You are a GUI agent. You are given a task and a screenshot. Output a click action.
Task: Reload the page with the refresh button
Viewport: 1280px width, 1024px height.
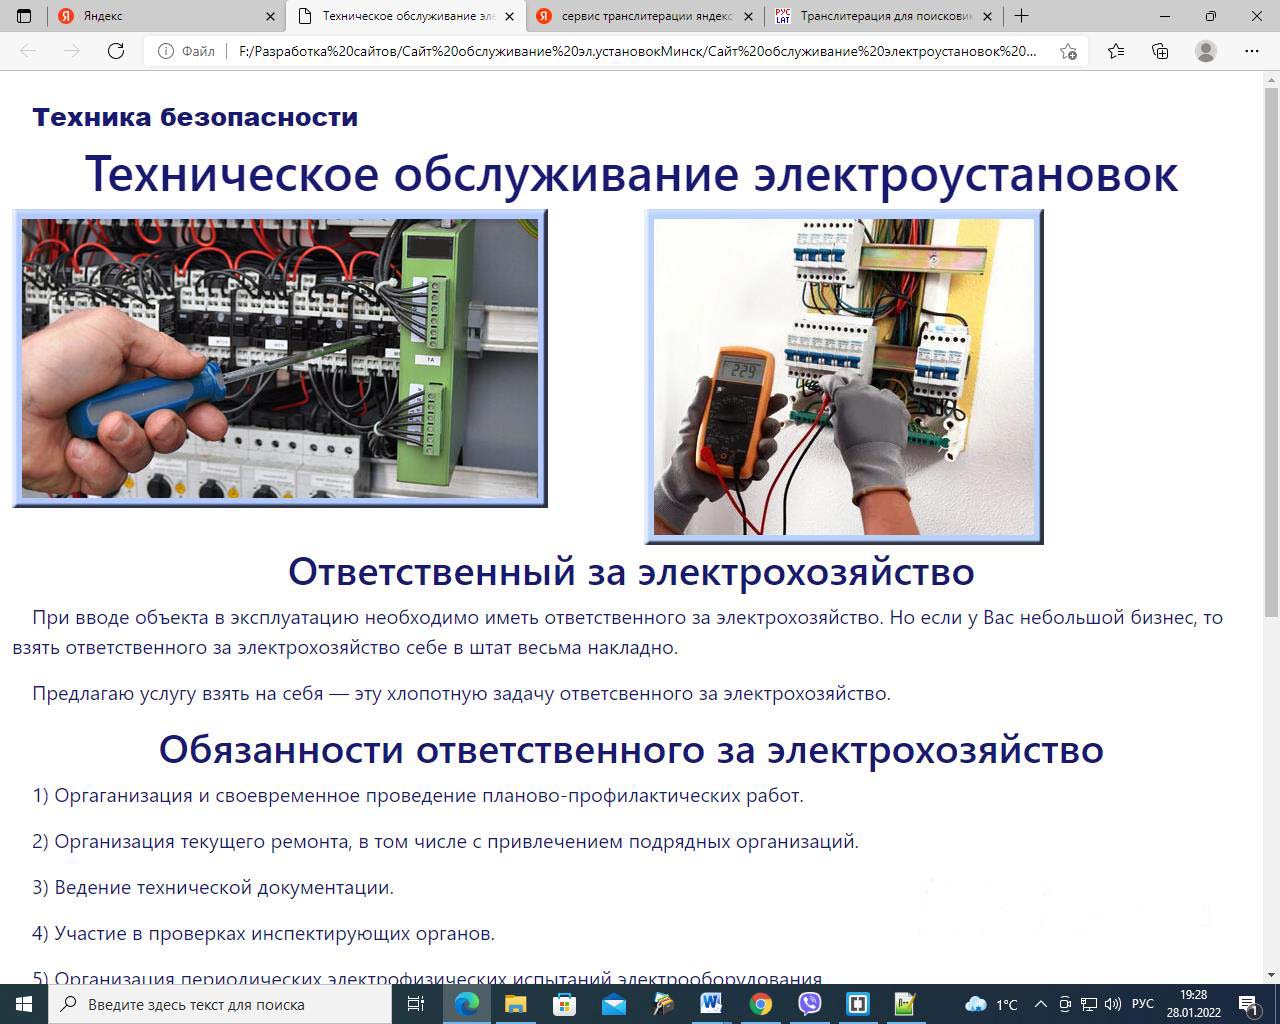[x=116, y=51]
